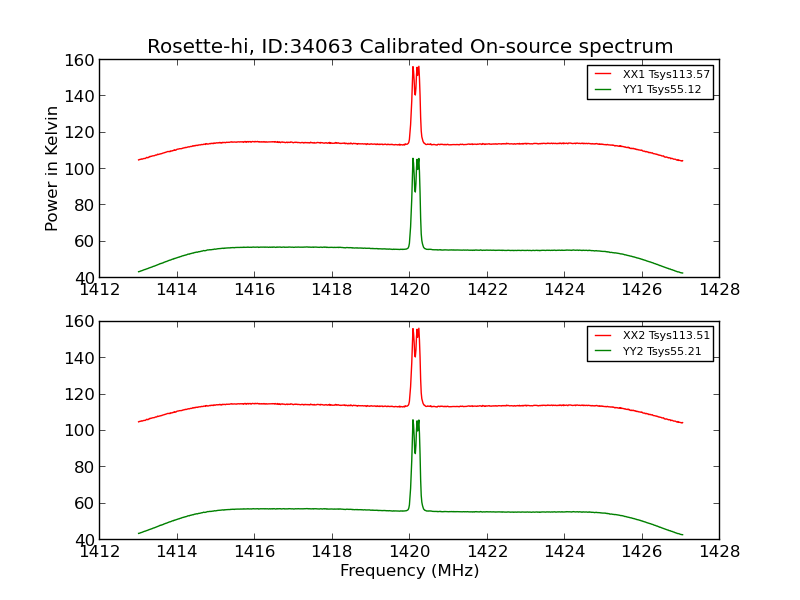This screenshot has height=600, width=800.
Task: Click the green YY2 spectral peak in lower plot
Action: click(x=416, y=463)
